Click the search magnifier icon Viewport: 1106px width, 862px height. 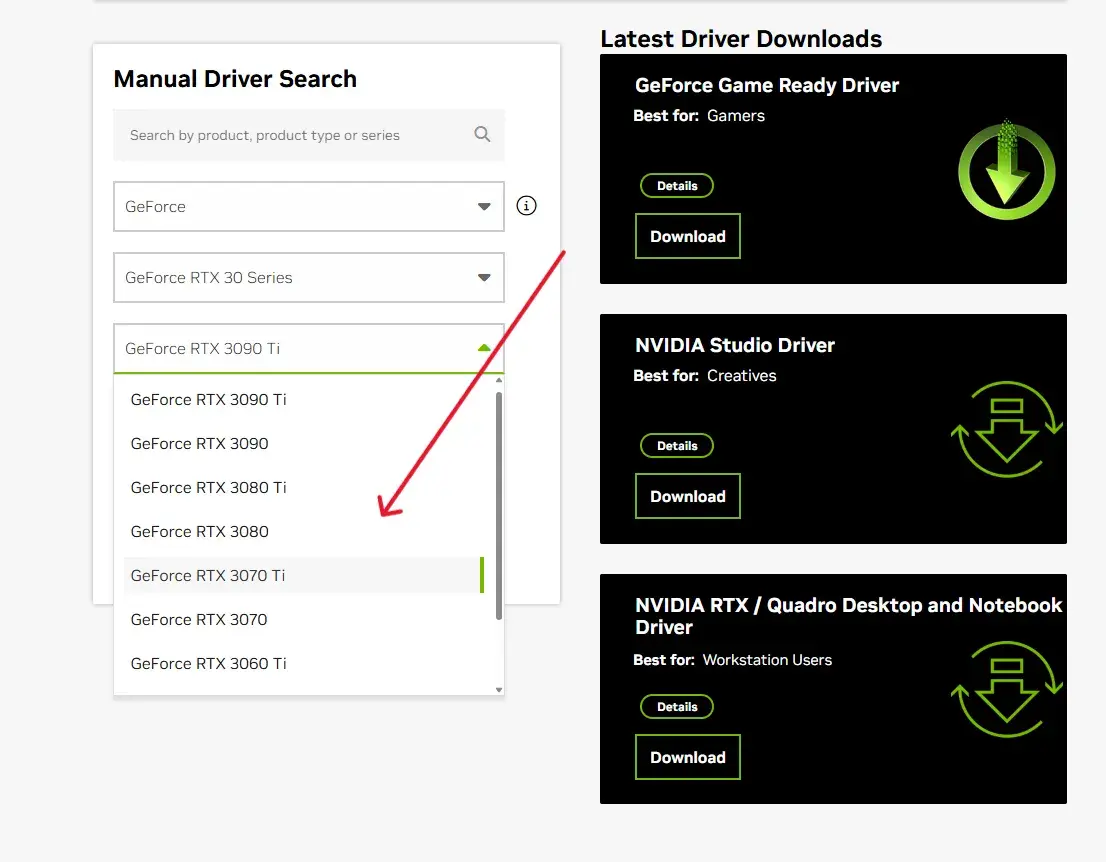(482, 135)
